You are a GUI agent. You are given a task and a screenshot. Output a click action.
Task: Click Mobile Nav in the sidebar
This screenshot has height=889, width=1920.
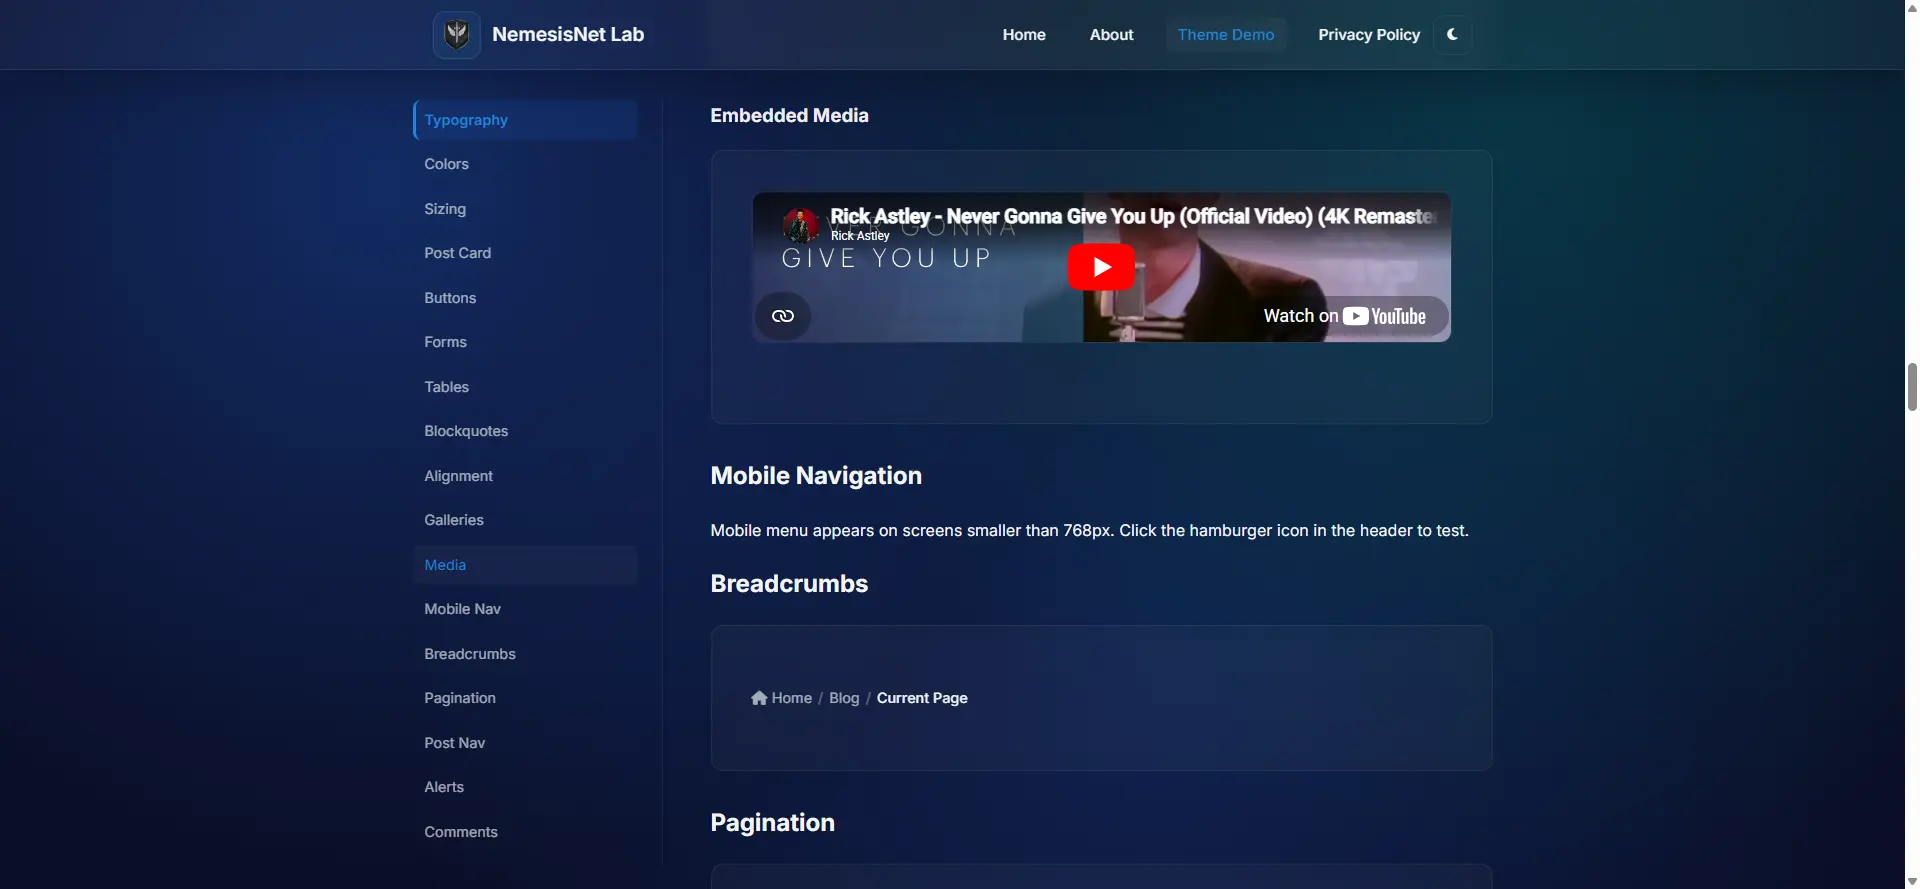pyautogui.click(x=525, y=609)
